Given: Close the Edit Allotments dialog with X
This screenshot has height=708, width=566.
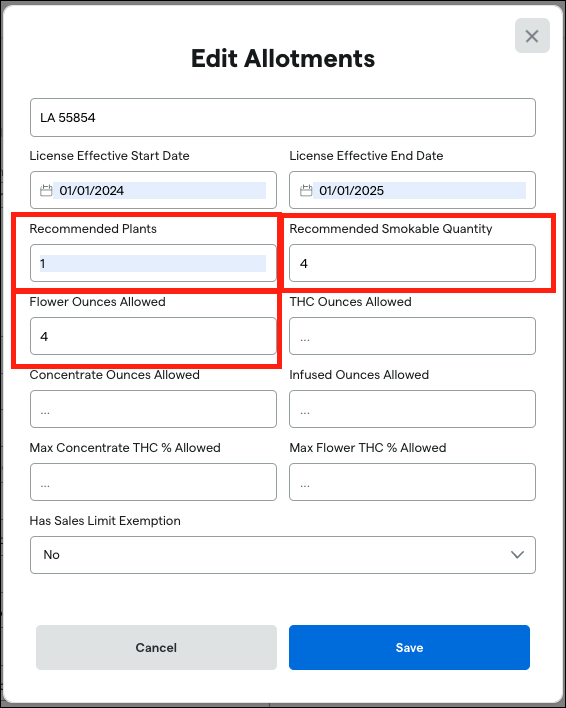Looking at the screenshot, I should (x=532, y=36).
